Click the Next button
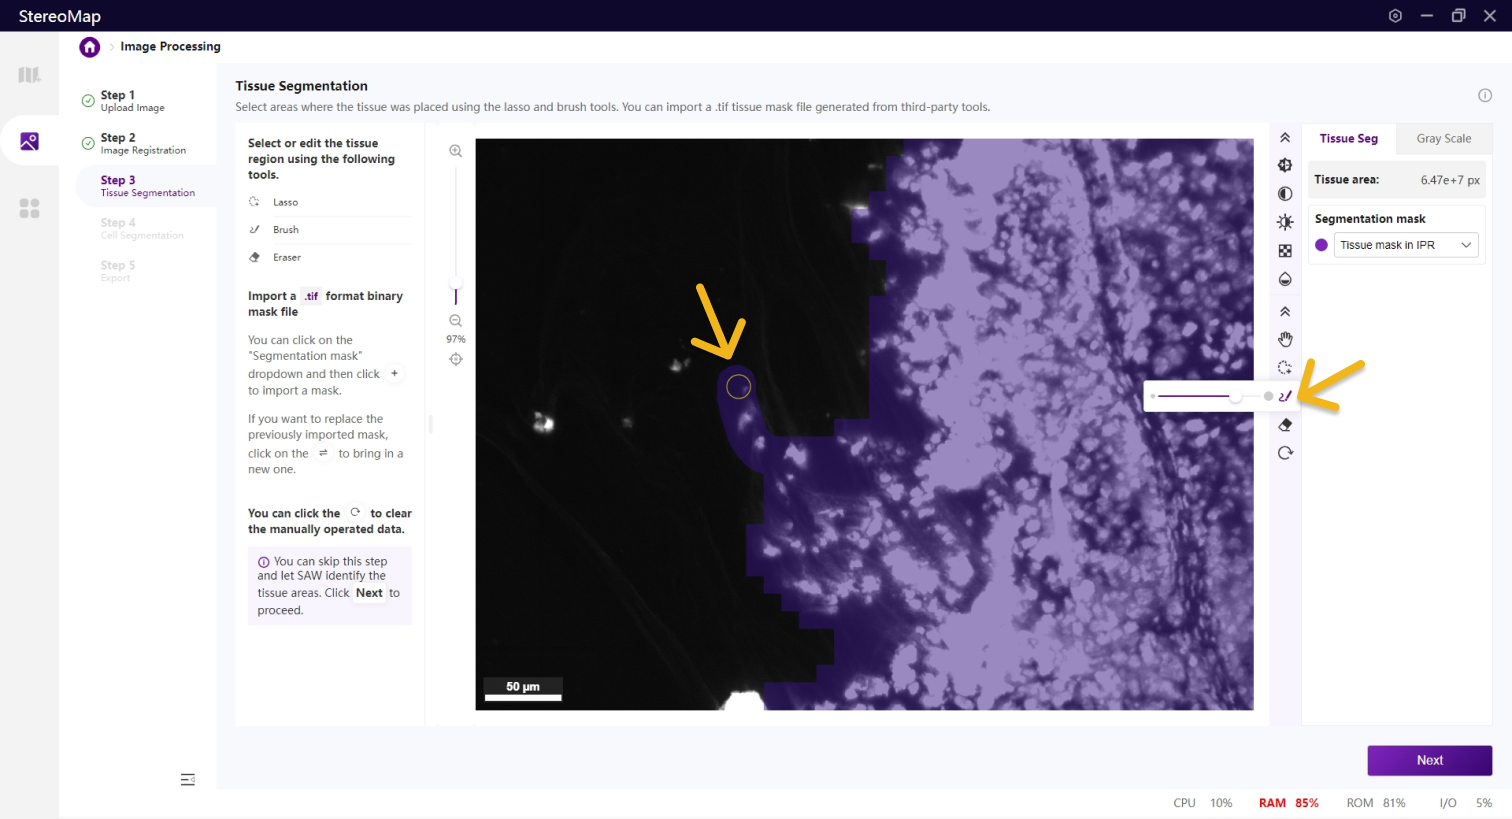 tap(1429, 760)
